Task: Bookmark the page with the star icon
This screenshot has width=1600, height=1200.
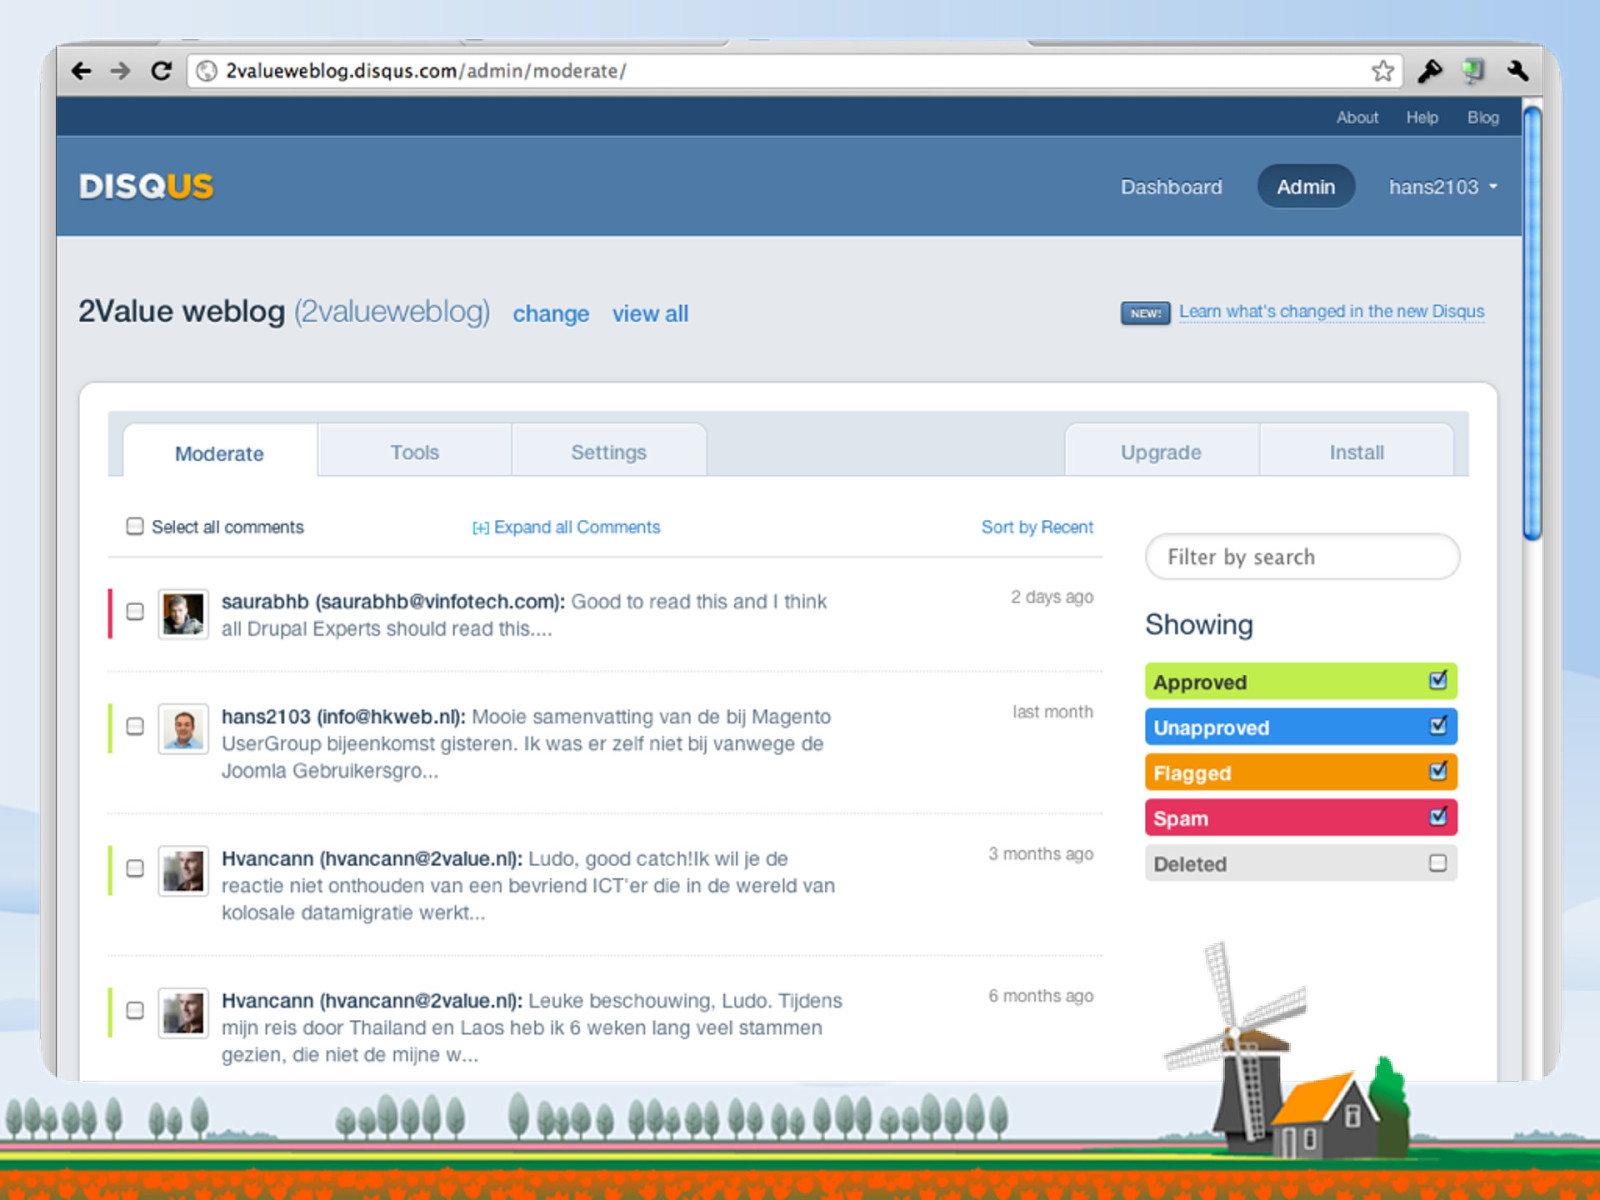Action: (1382, 71)
